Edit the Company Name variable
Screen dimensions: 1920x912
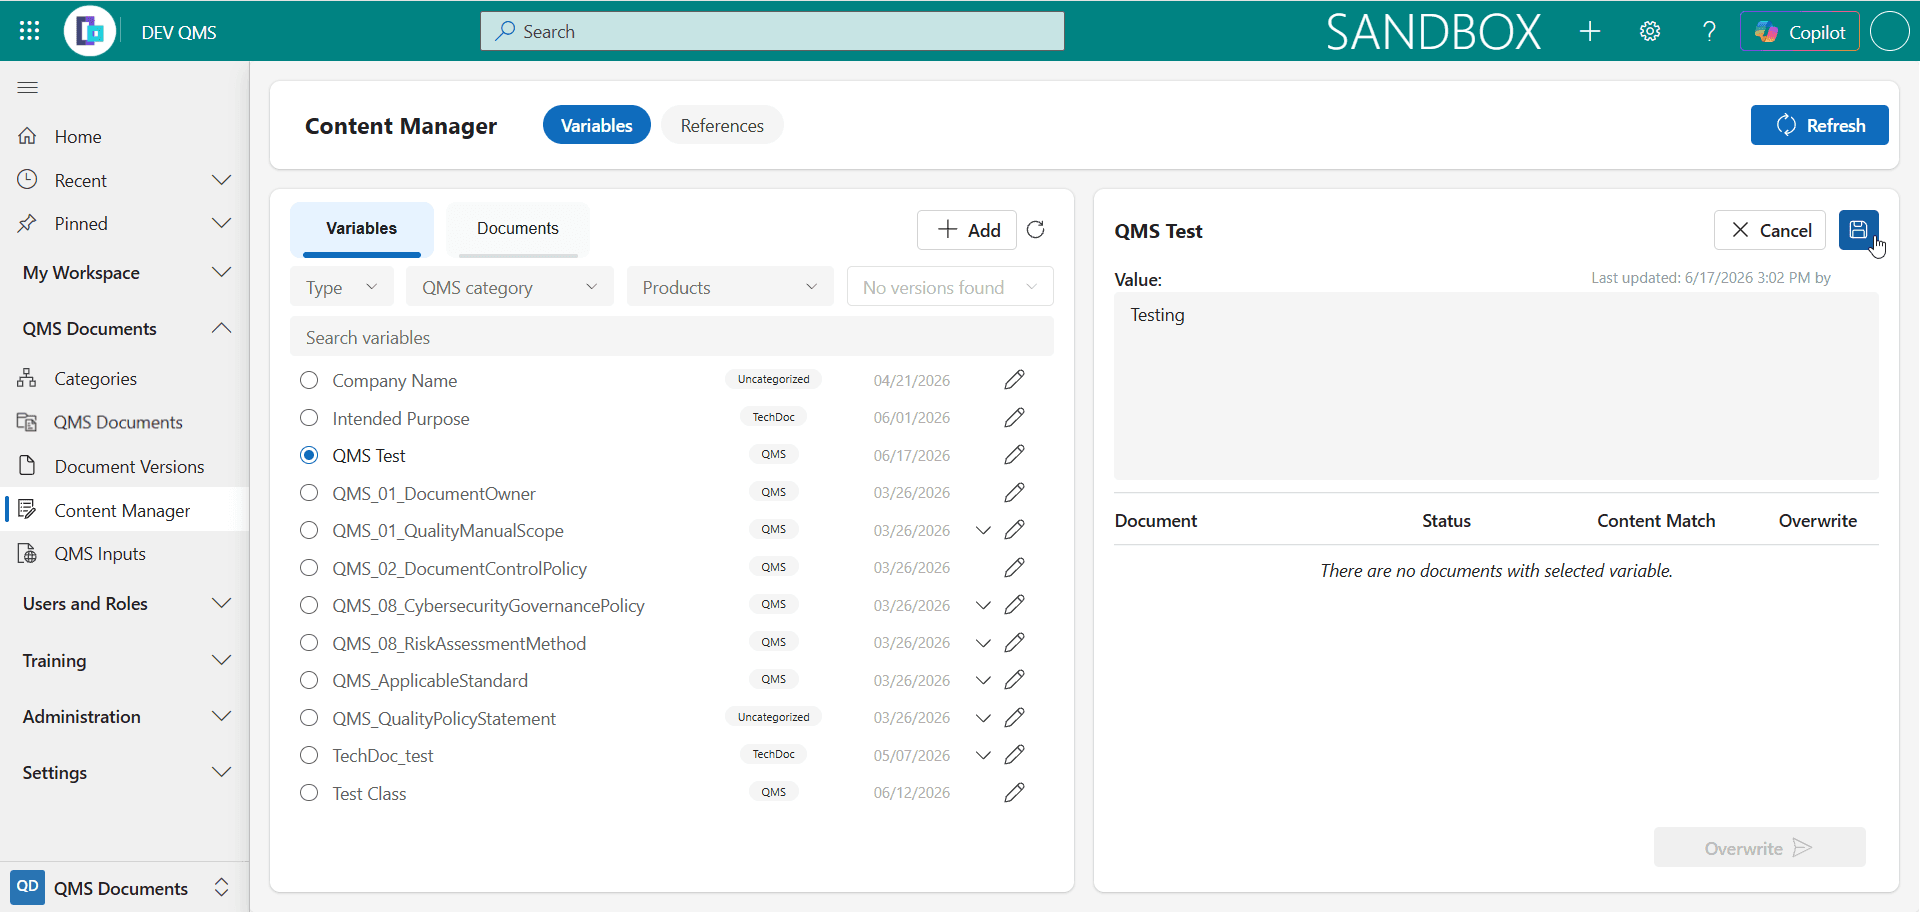[x=1014, y=380]
